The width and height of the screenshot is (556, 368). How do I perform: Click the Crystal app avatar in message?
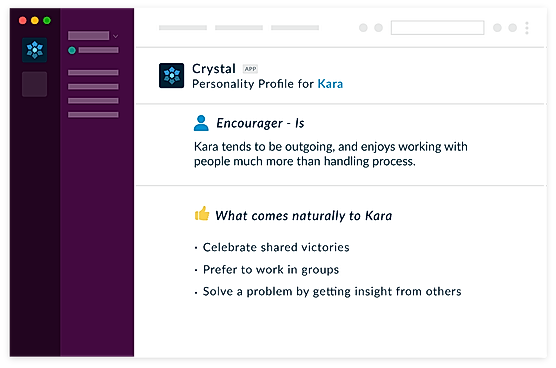click(x=172, y=76)
